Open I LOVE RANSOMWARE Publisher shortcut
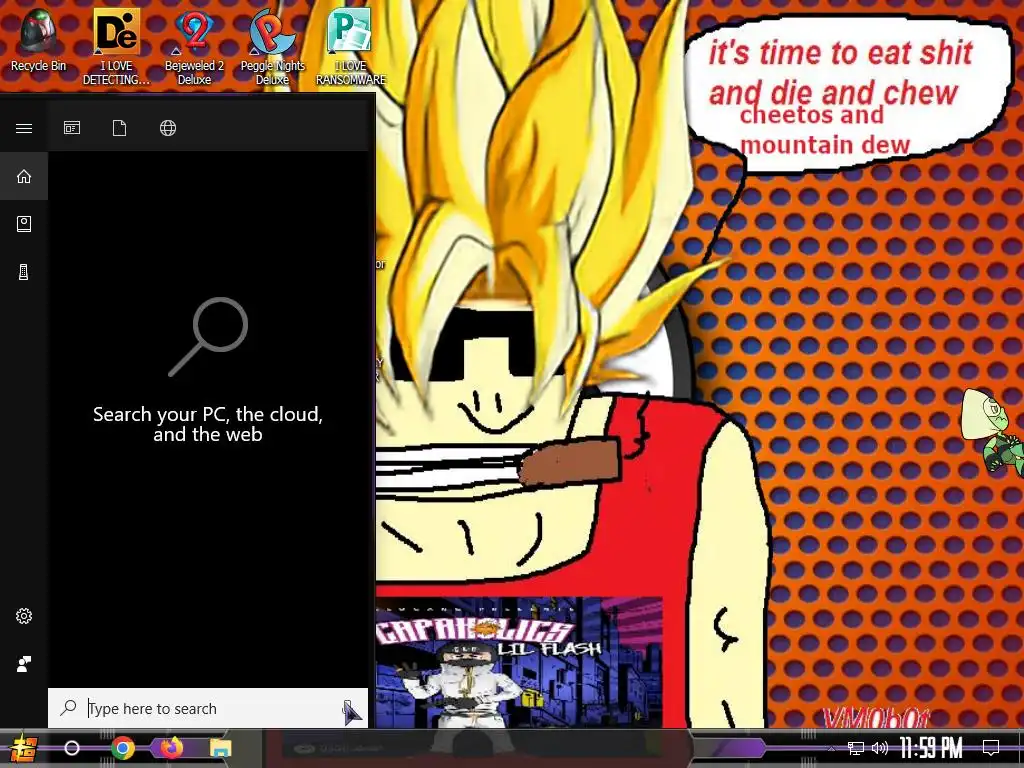 pyautogui.click(x=351, y=46)
